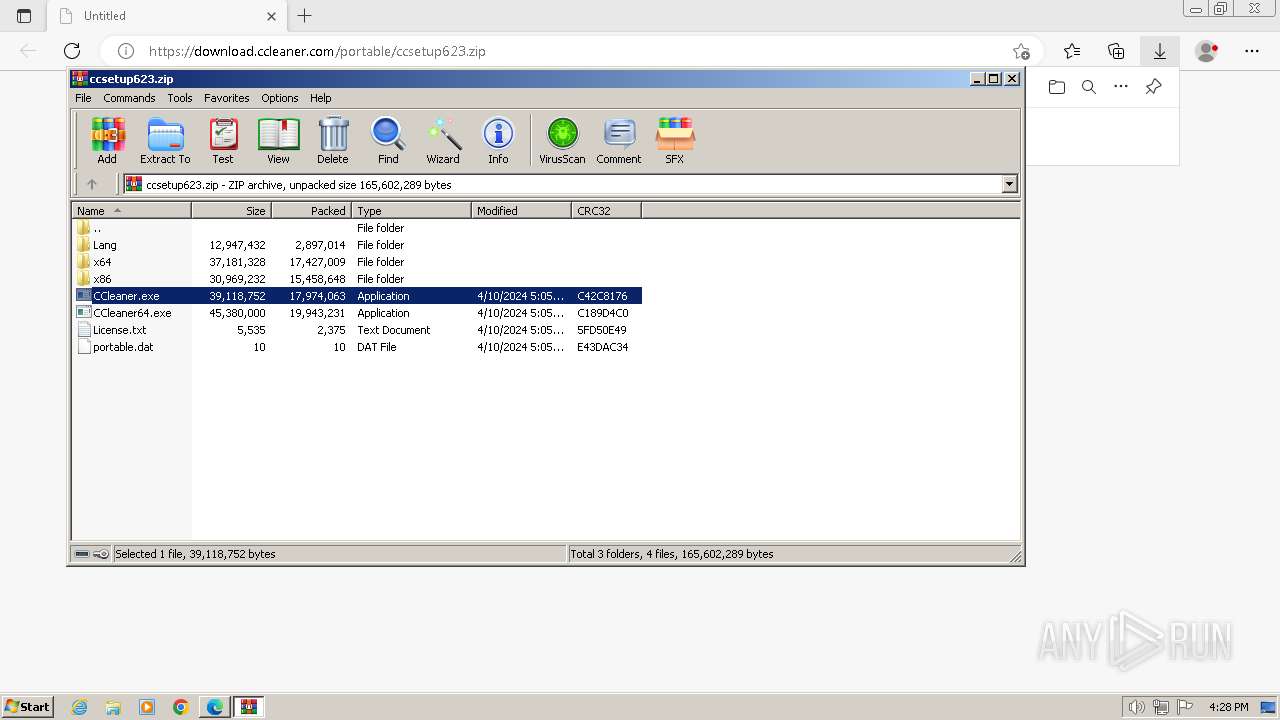Image resolution: width=1280 pixels, height=720 pixels.
Task: Start VirusScan on the archive
Action: pyautogui.click(x=562, y=140)
